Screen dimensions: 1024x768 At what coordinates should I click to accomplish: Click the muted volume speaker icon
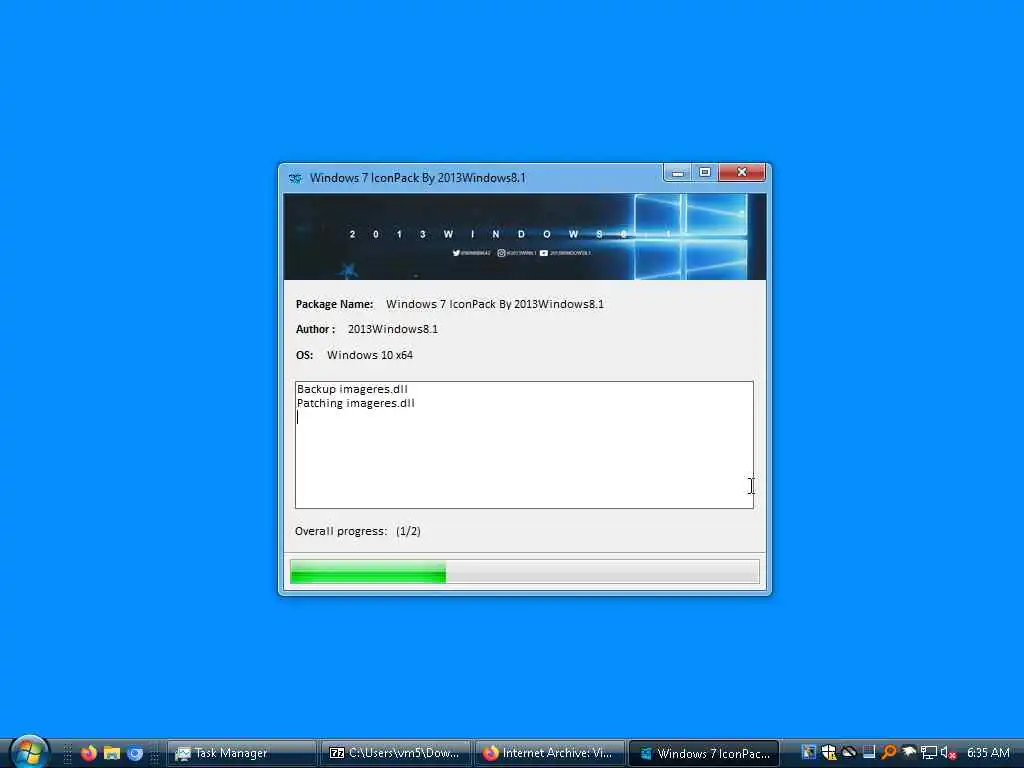pyautogui.click(x=948, y=752)
